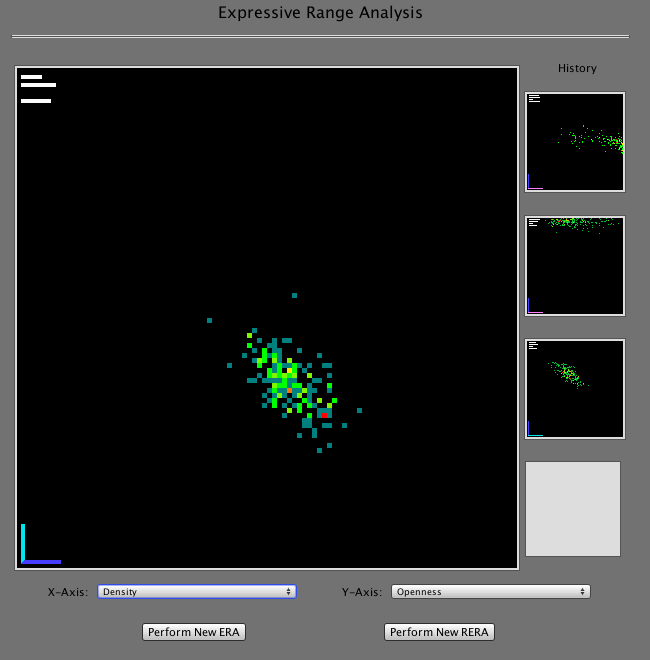
Task: Click the white bars legend in main plot
Action: (x=38, y=89)
